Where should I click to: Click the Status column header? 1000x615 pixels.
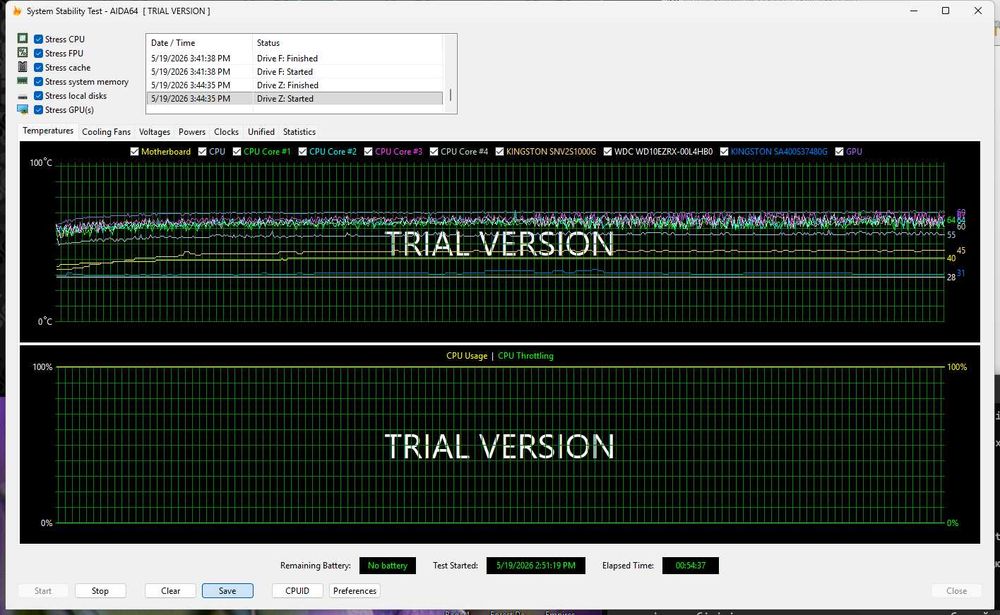[348, 43]
